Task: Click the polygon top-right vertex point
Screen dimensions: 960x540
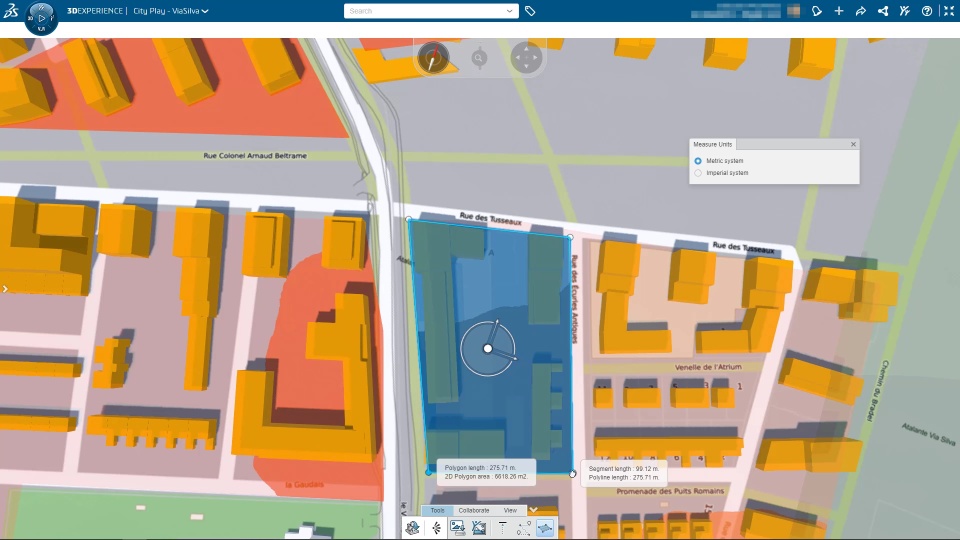Action: click(570, 238)
